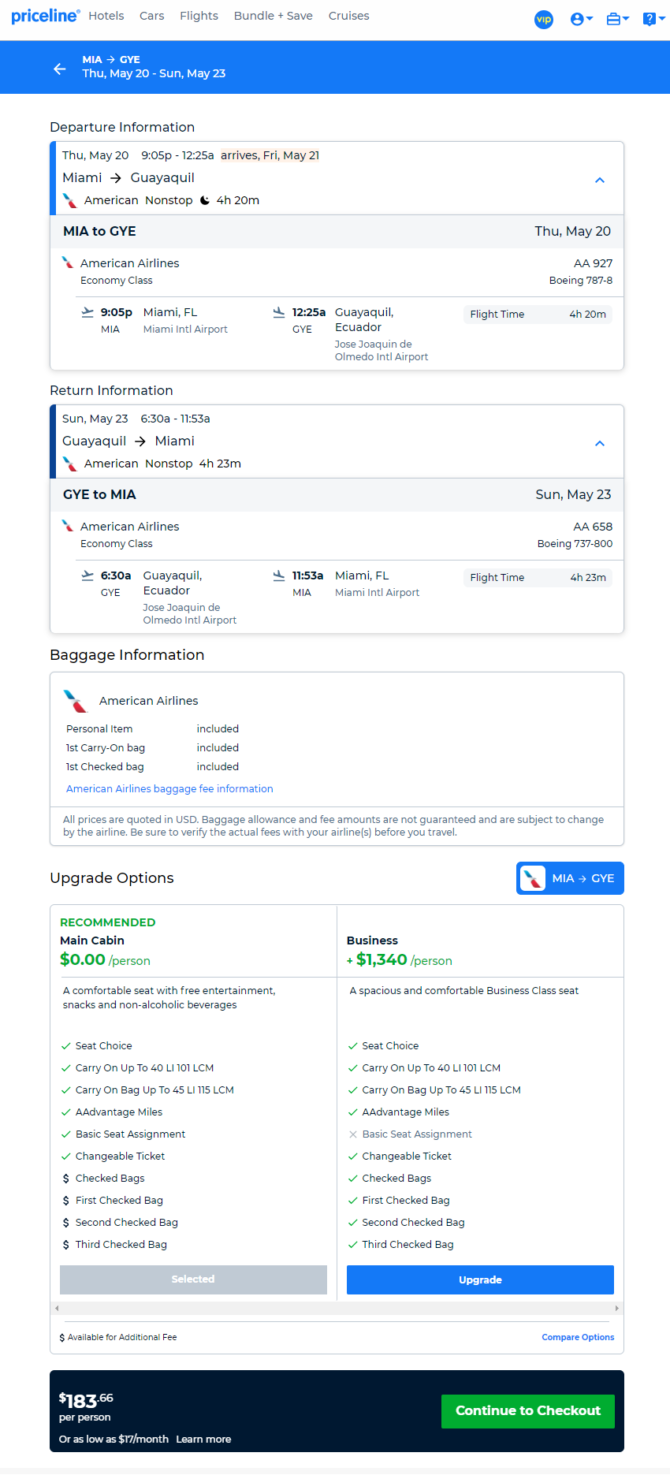Go to the Cruises section
670x1475 pixels.
coord(349,16)
